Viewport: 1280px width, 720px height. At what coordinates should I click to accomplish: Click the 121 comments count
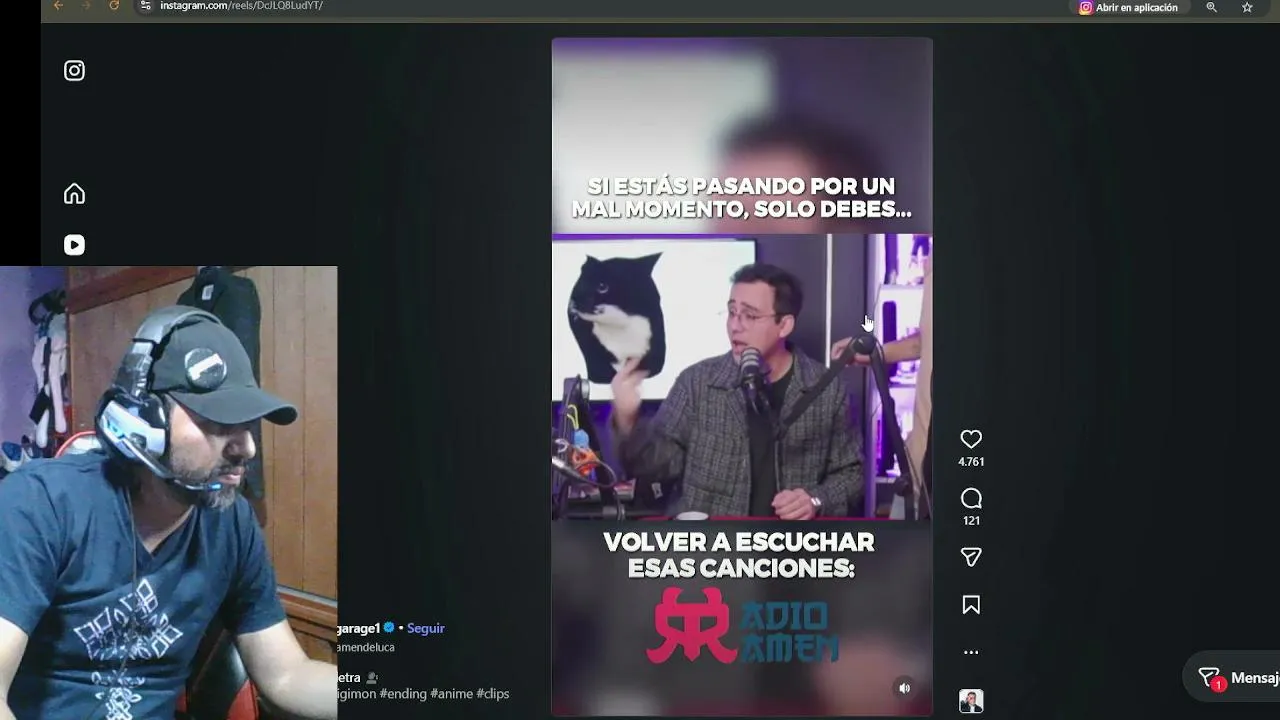(971, 521)
